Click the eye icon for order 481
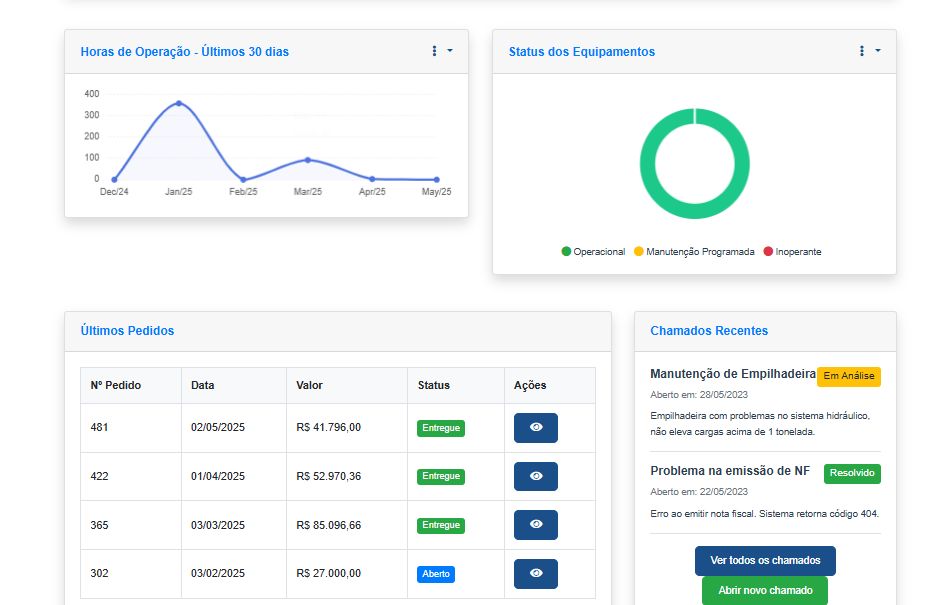The height and width of the screenshot is (605, 942). point(535,427)
